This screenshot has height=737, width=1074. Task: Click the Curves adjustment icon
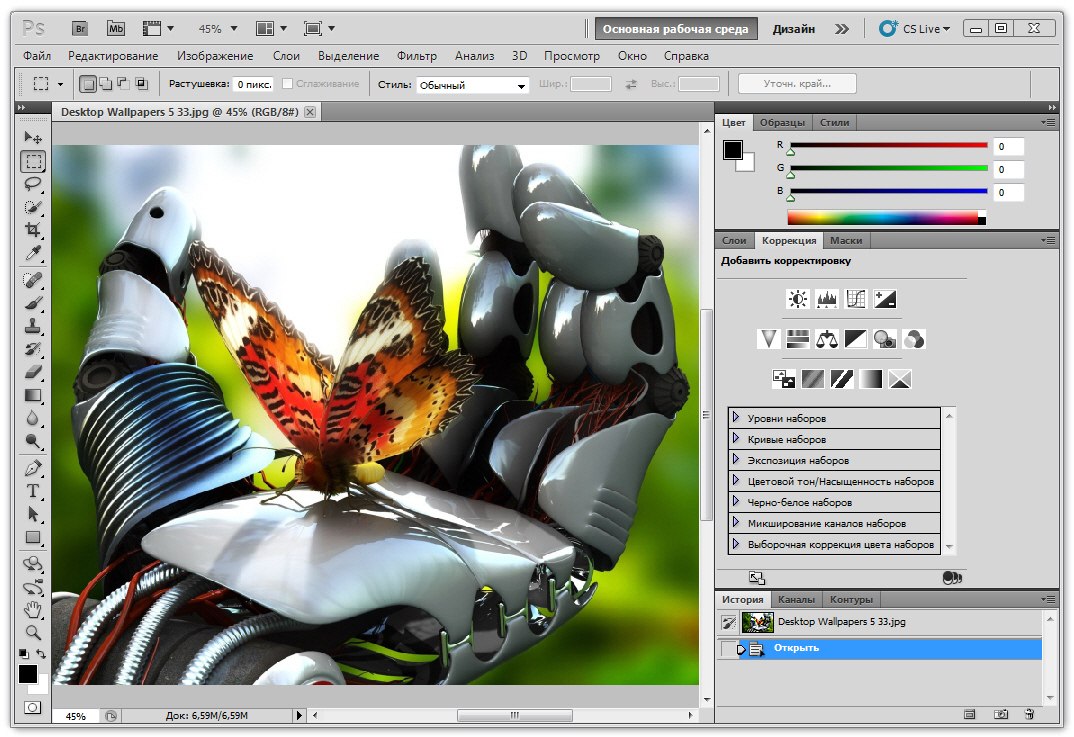click(x=855, y=298)
